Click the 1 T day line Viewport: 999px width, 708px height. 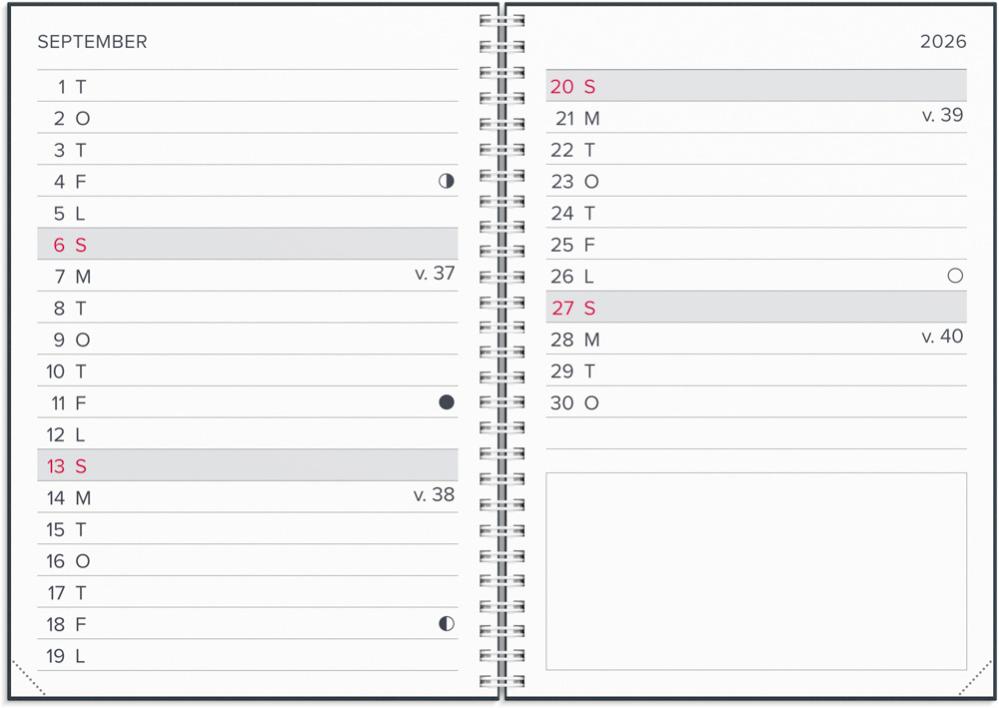[x=247, y=86]
